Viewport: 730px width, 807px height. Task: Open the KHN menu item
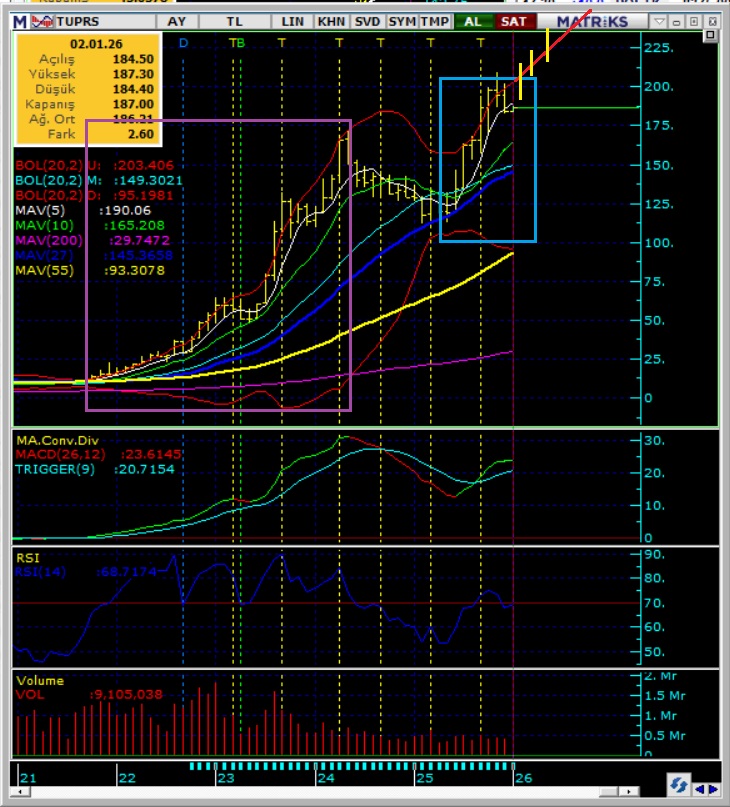coord(330,21)
